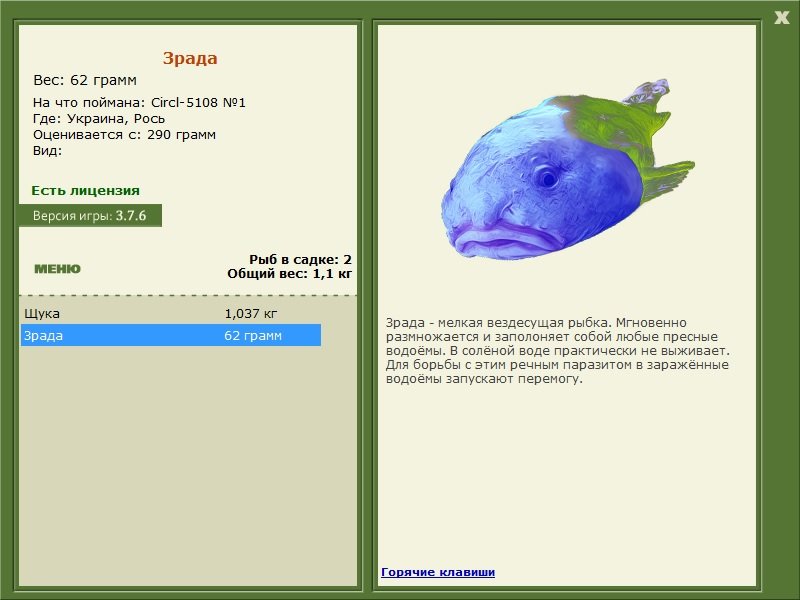Click the Где: Украина, Рось line
The width and height of the screenshot is (800, 600).
pos(99,119)
